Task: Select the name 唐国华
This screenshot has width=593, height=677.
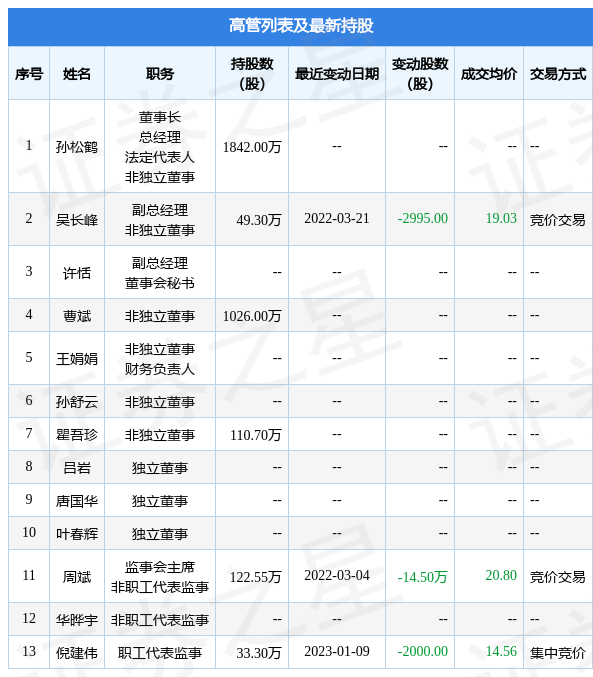Action: (77, 501)
